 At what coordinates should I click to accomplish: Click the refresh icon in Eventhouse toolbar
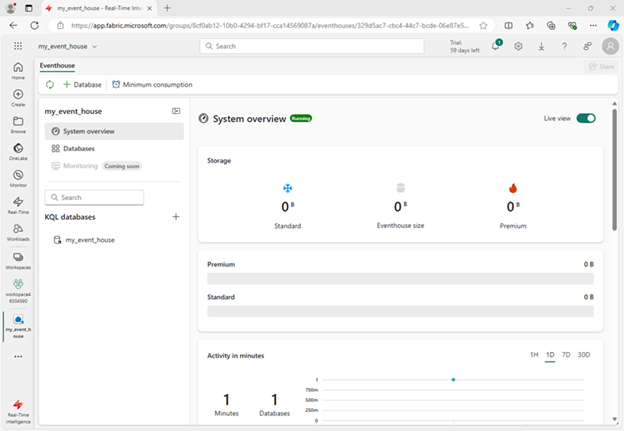click(49, 85)
